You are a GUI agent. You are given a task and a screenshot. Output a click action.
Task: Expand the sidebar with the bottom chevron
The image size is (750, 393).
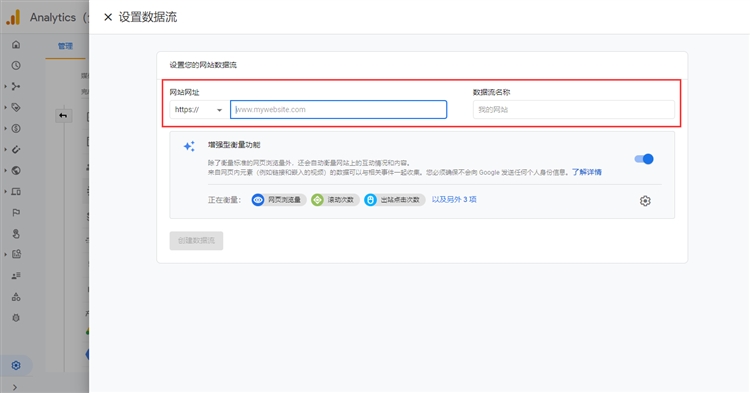pos(15,387)
